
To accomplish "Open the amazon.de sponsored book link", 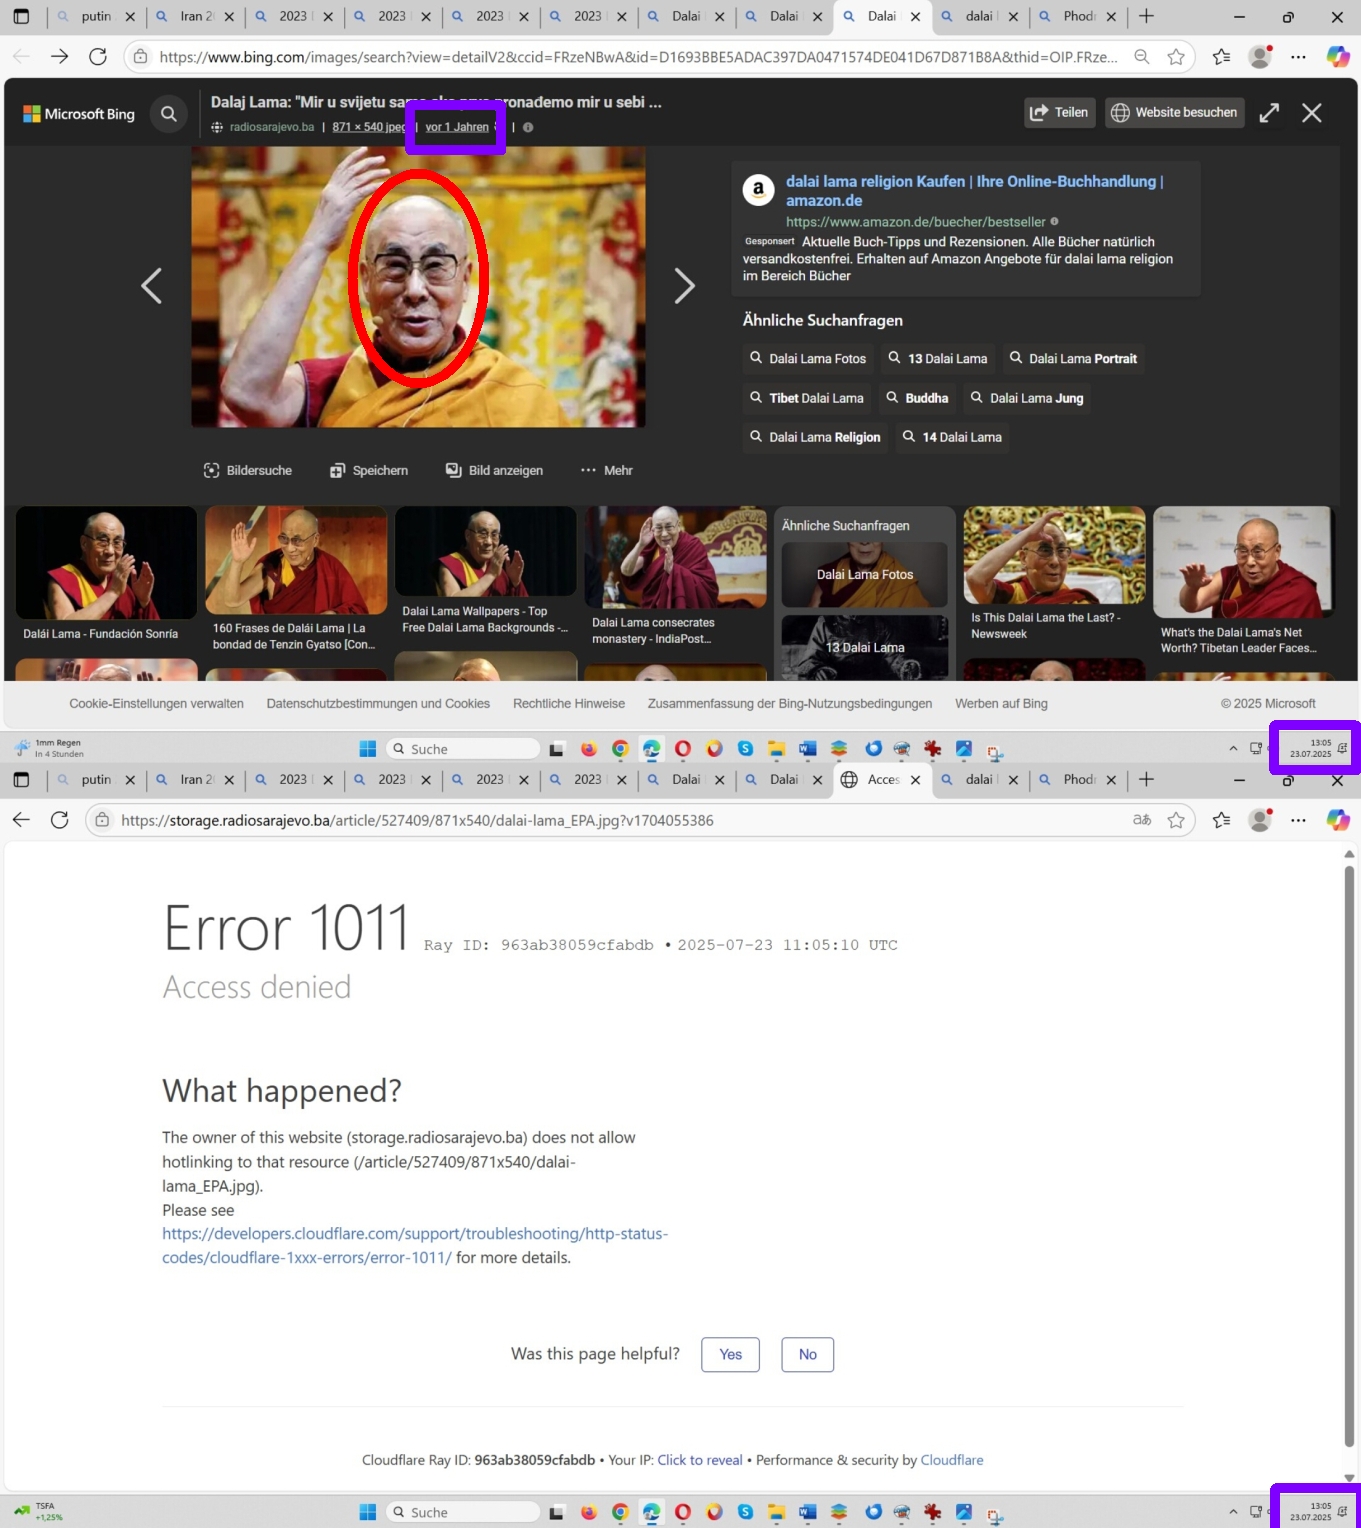I will [x=974, y=190].
